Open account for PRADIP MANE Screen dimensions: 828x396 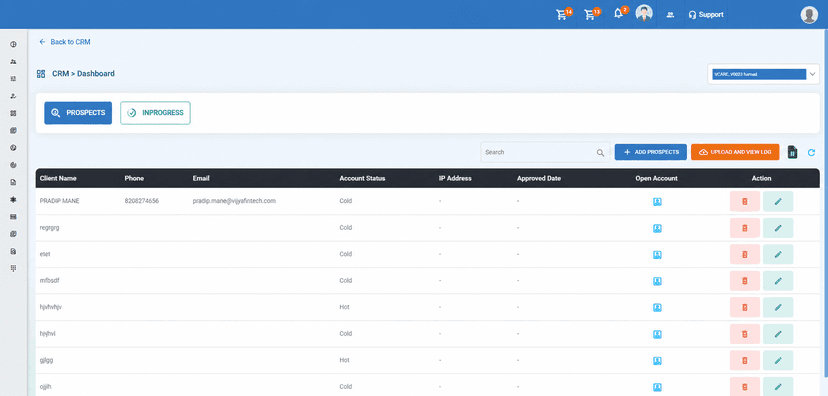point(657,202)
